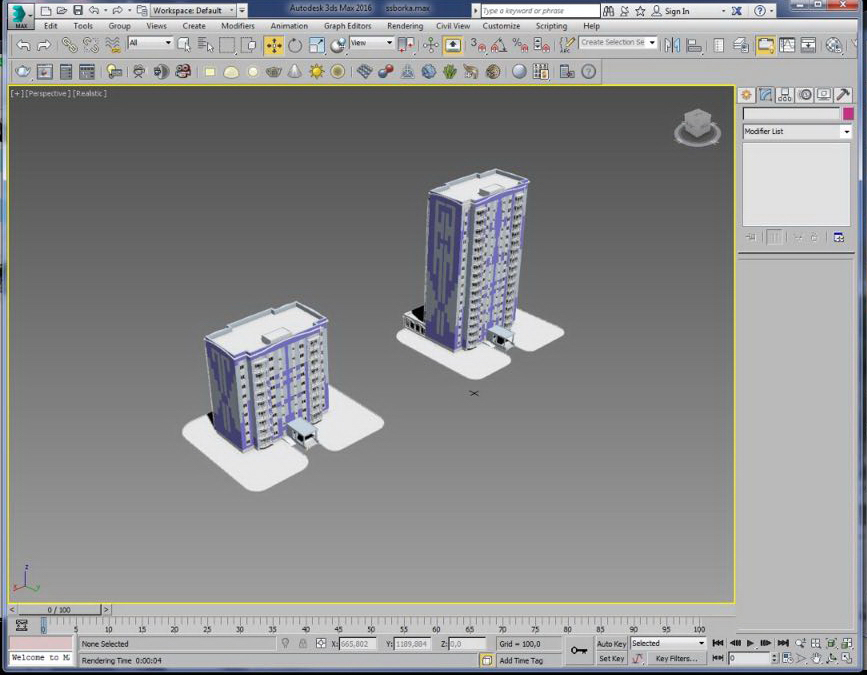Select the Move tool in main toolbar
The width and height of the screenshot is (867, 675).
pos(274,45)
